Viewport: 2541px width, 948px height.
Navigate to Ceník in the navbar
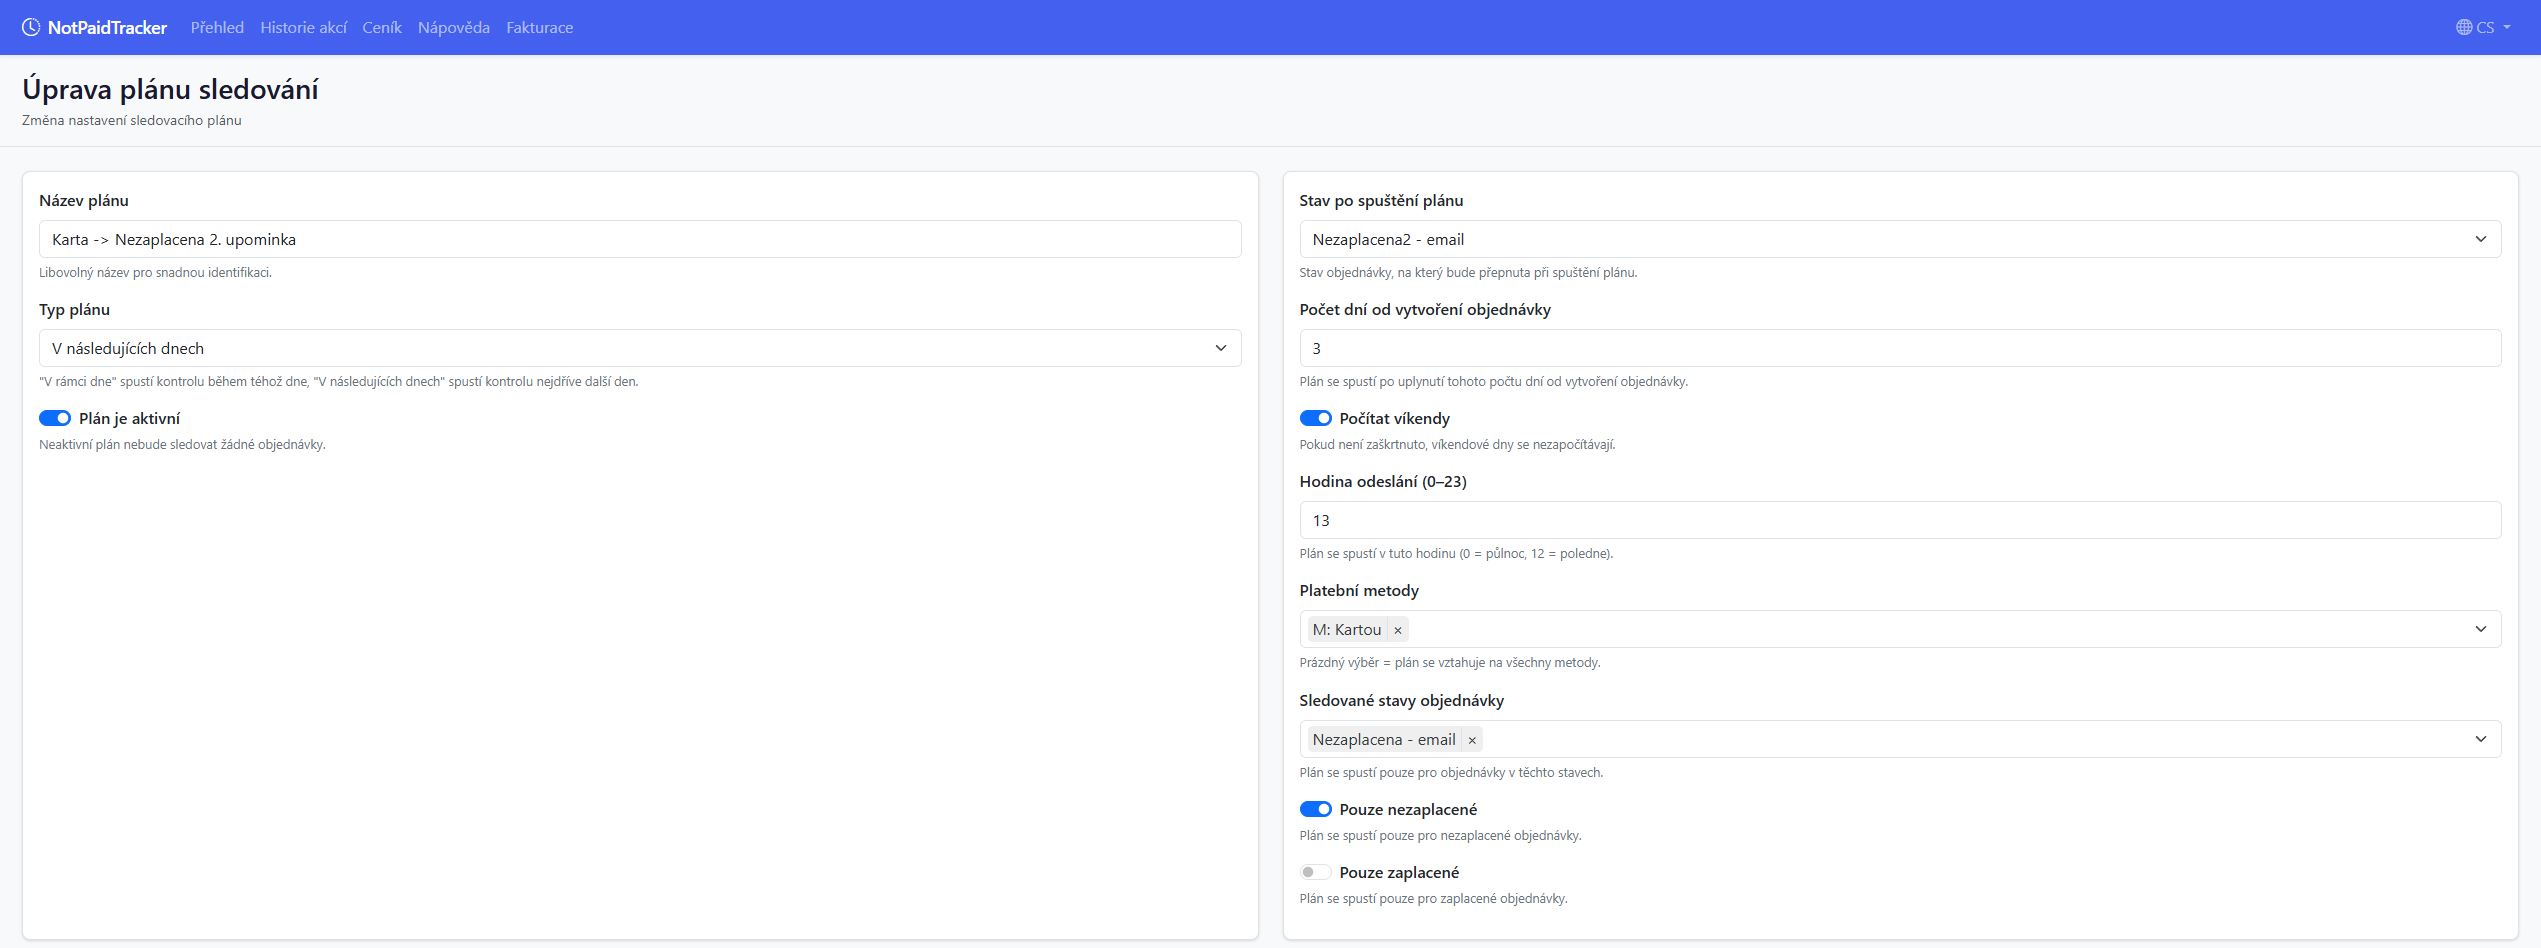(x=381, y=27)
